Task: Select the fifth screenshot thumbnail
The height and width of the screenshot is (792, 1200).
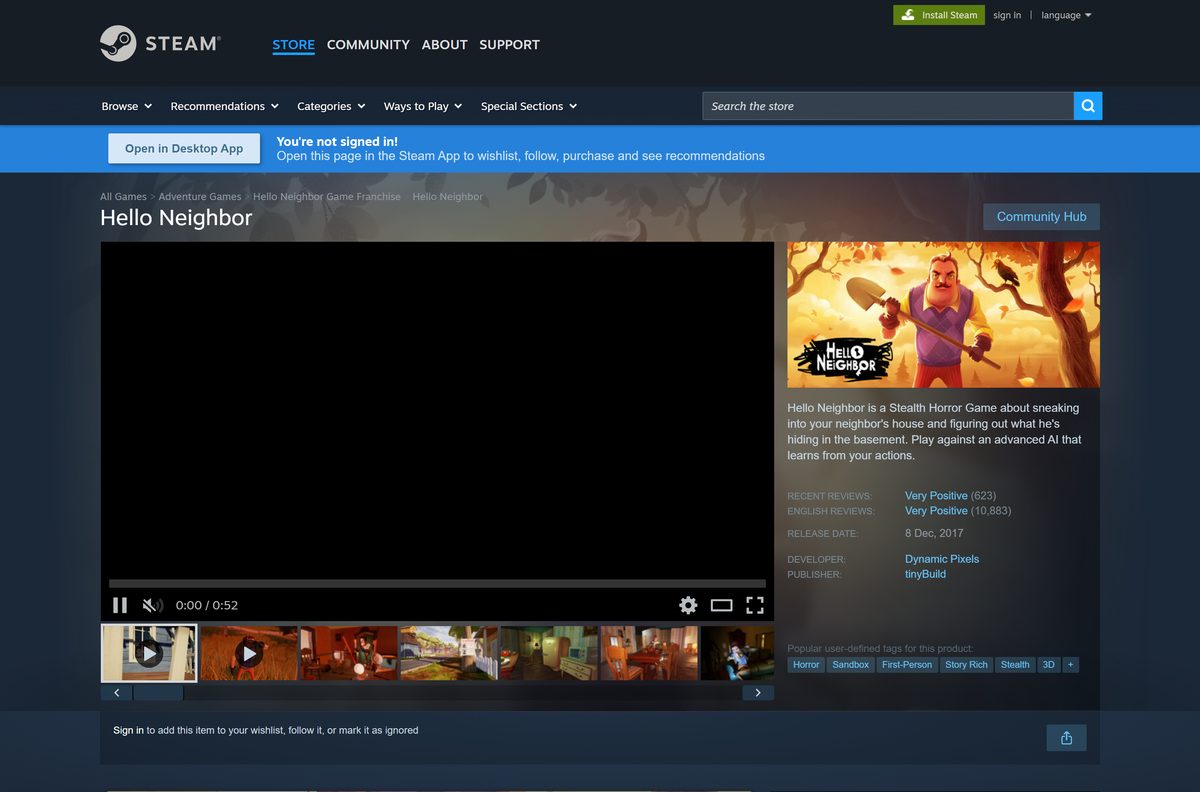Action: (549, 654)
